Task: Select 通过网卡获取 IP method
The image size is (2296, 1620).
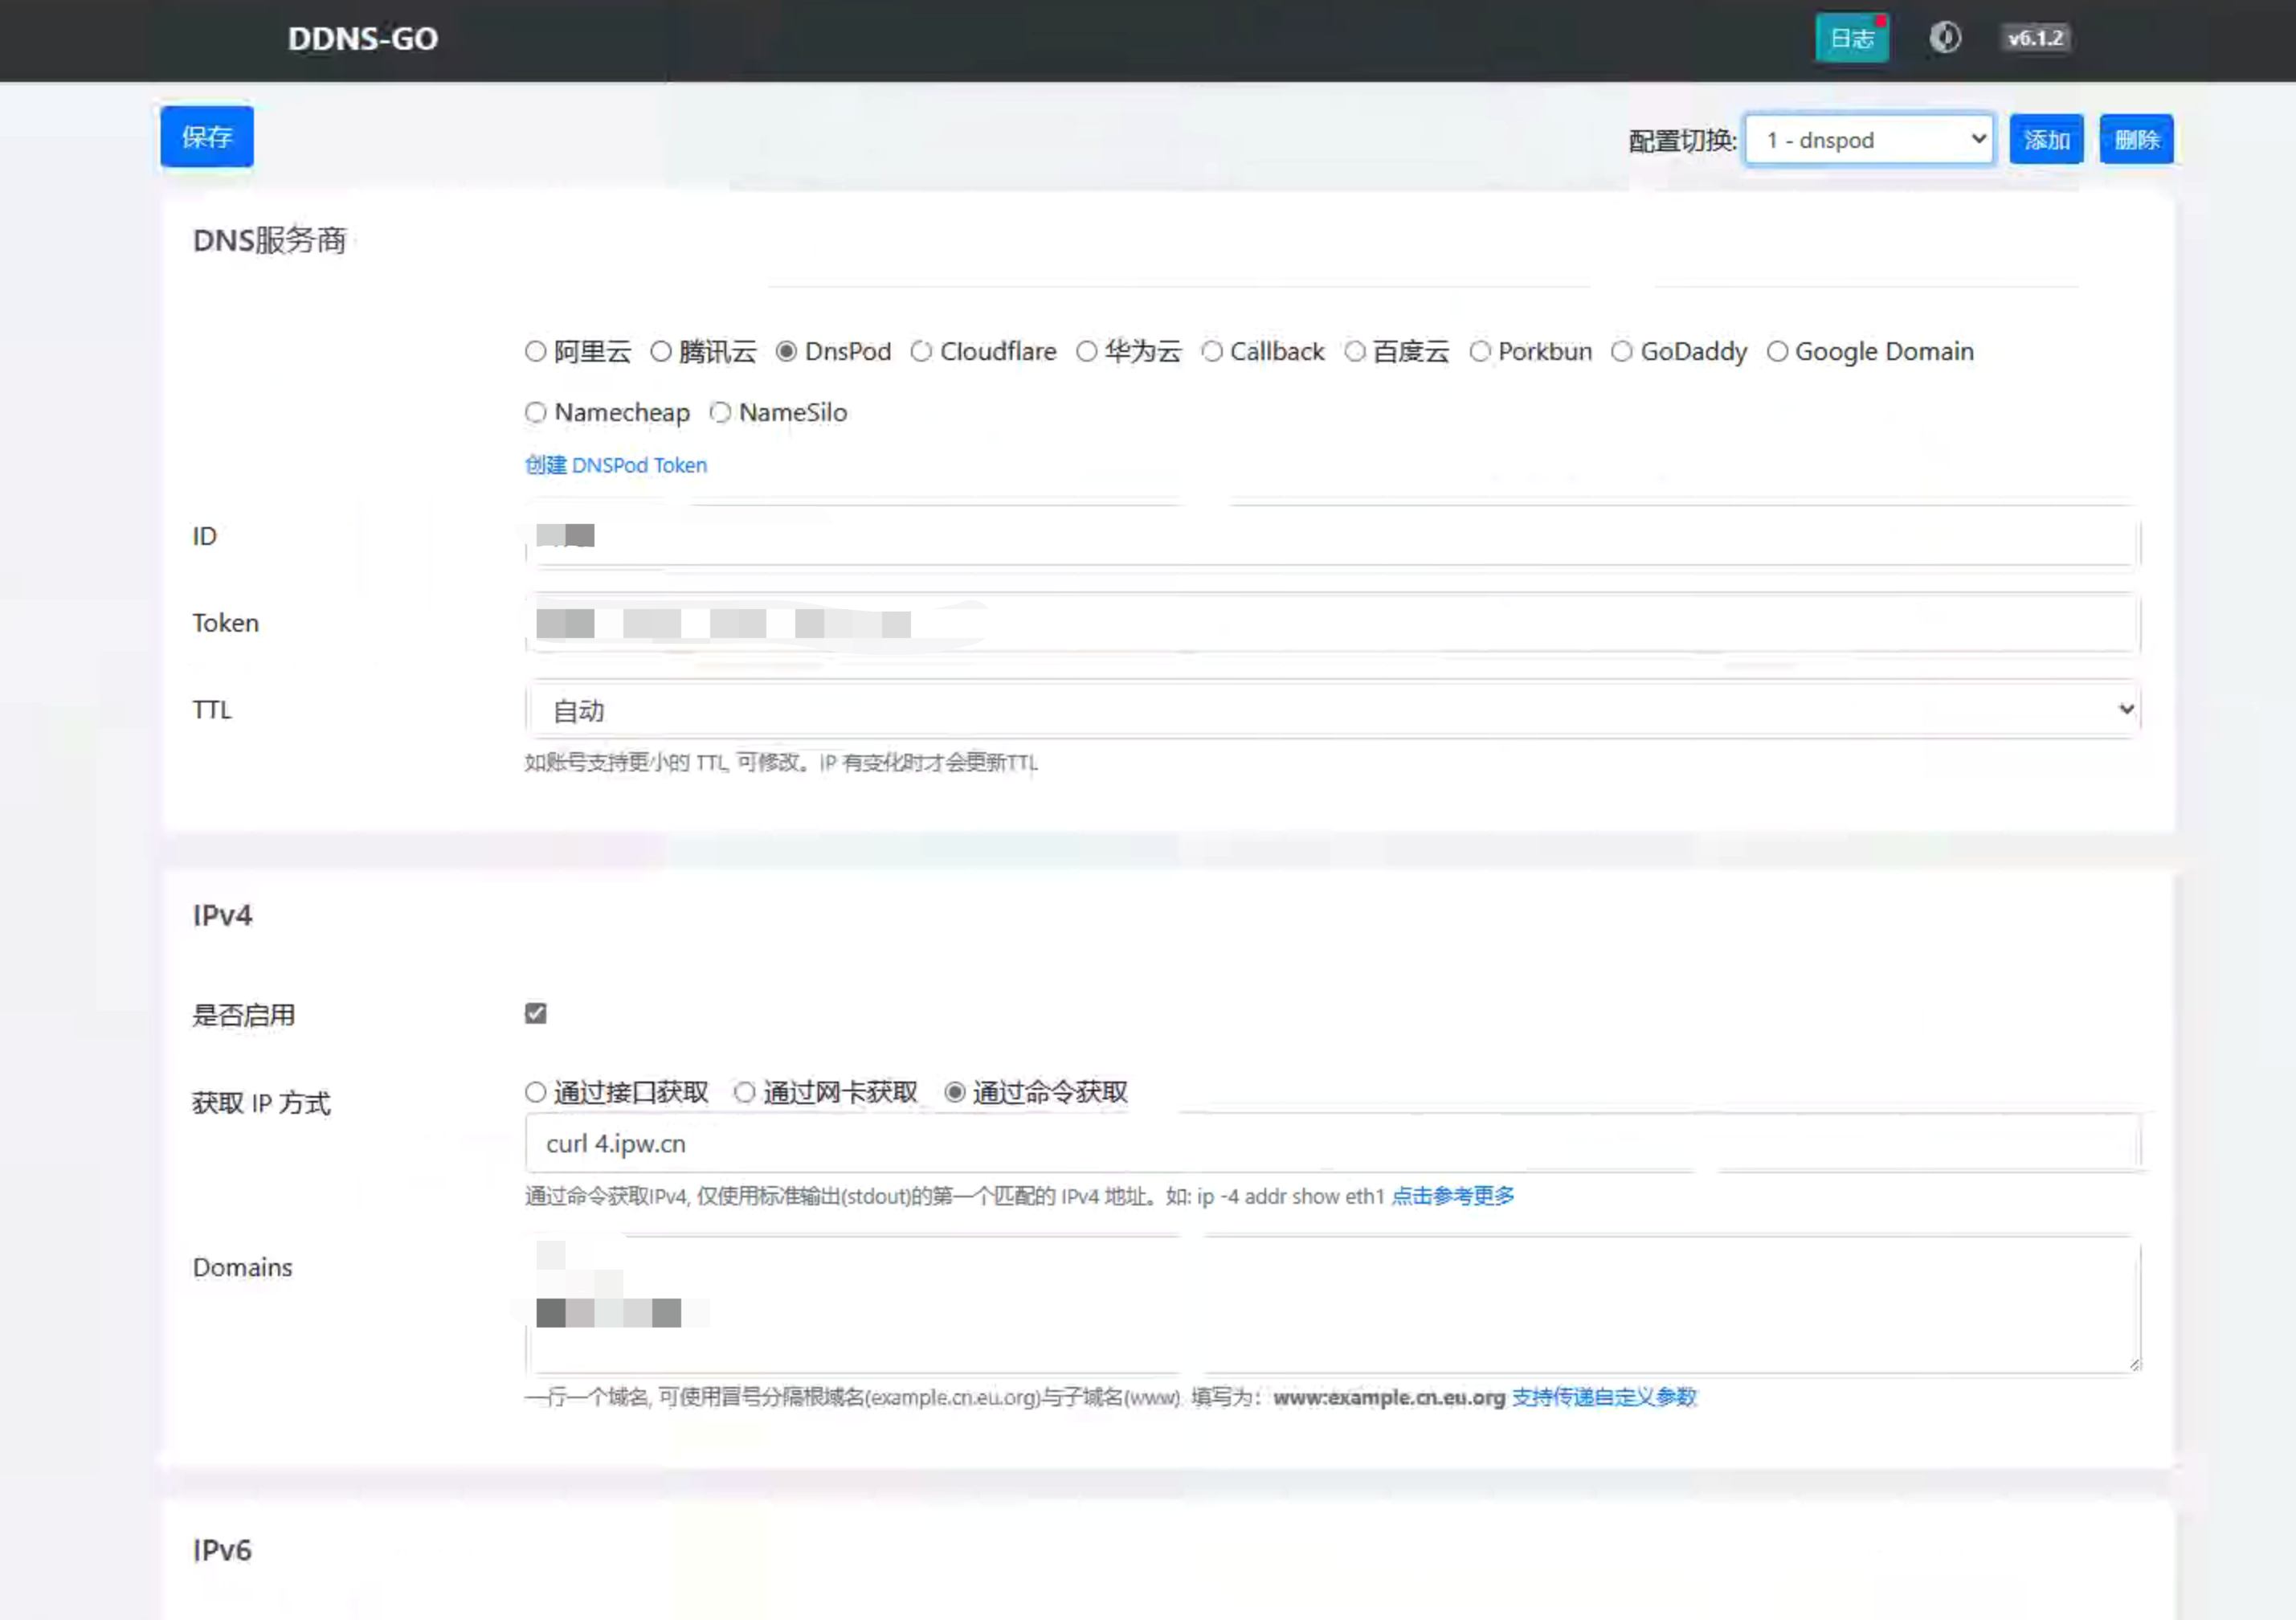Action: pos(744,1092)
